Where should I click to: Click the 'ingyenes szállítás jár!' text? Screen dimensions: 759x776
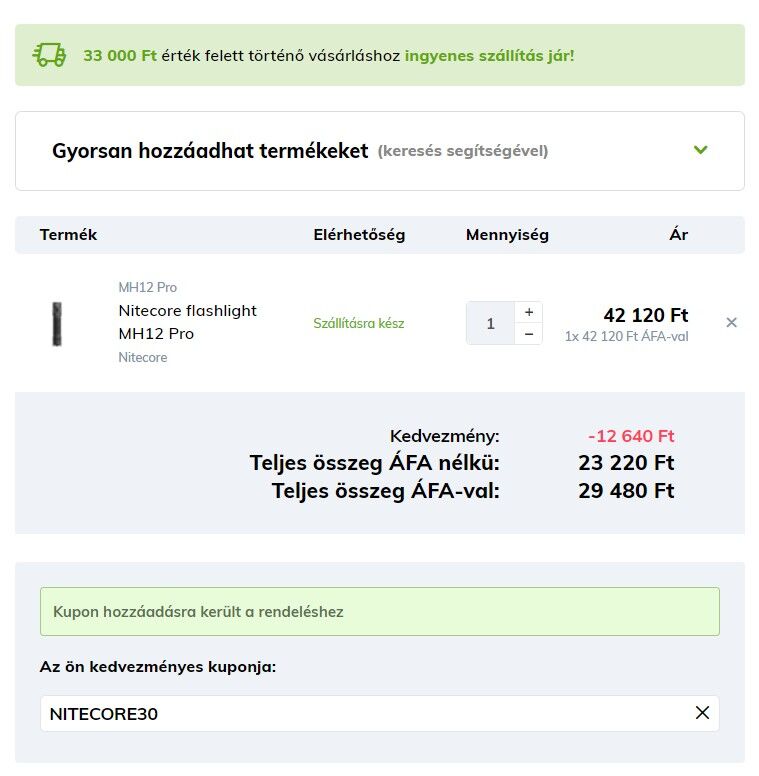pos(489,55)
